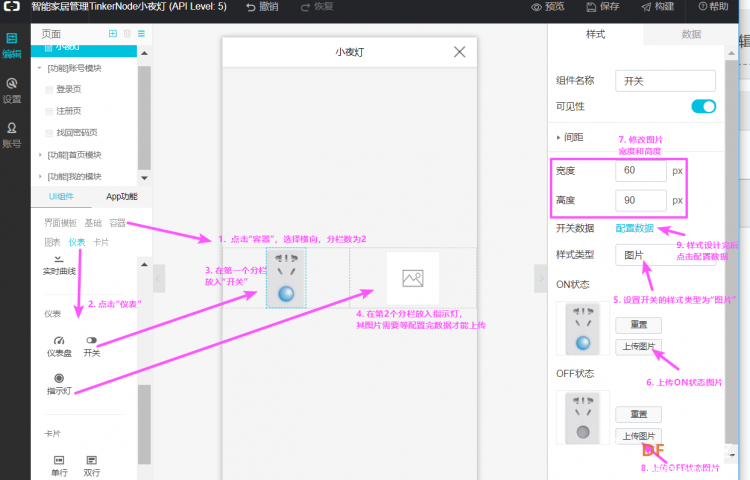Expand the 间距 section
750x480 pixels.
click(x=570, y=137)
